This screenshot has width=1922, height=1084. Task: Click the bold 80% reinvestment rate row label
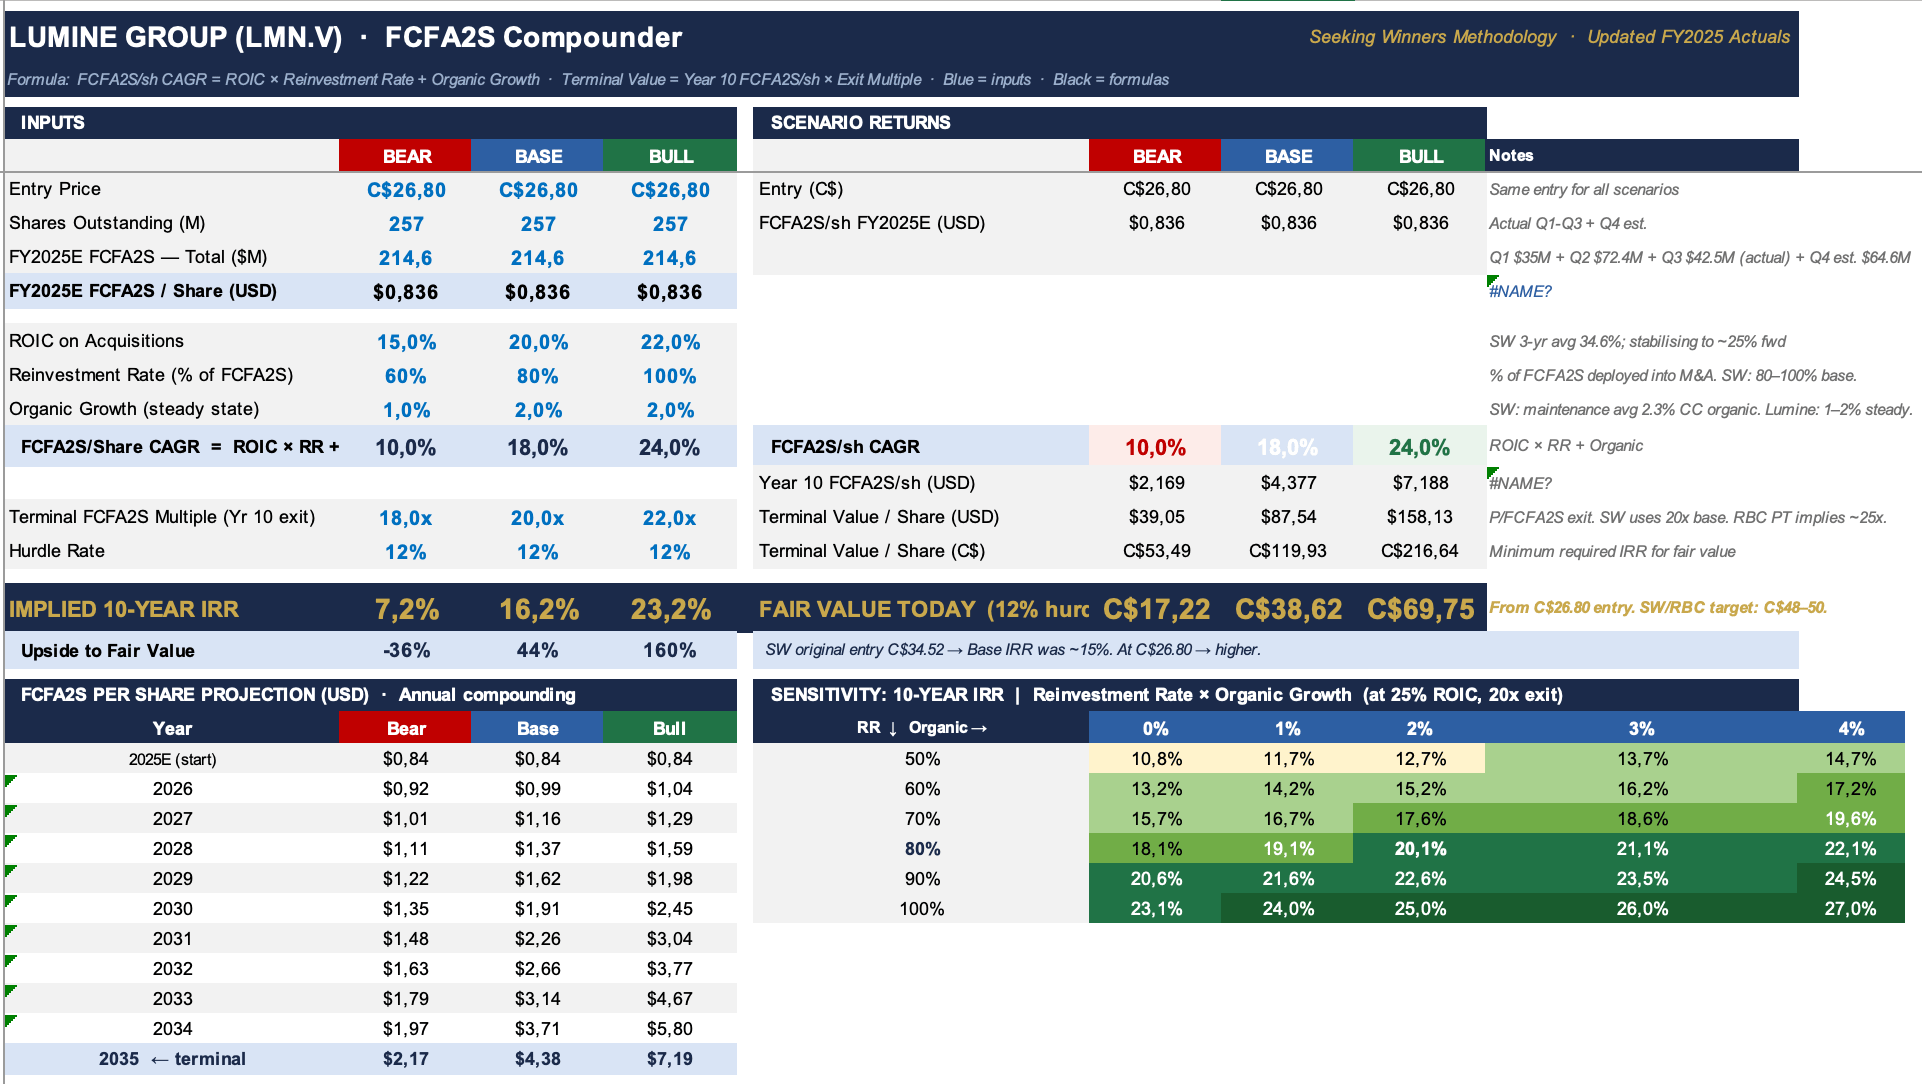click(921, 849)
